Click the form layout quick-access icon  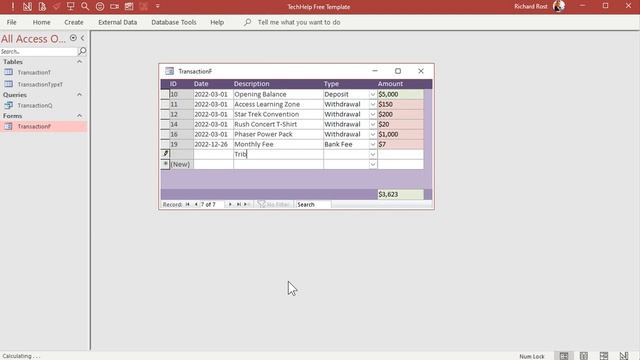tap(129, 6)
